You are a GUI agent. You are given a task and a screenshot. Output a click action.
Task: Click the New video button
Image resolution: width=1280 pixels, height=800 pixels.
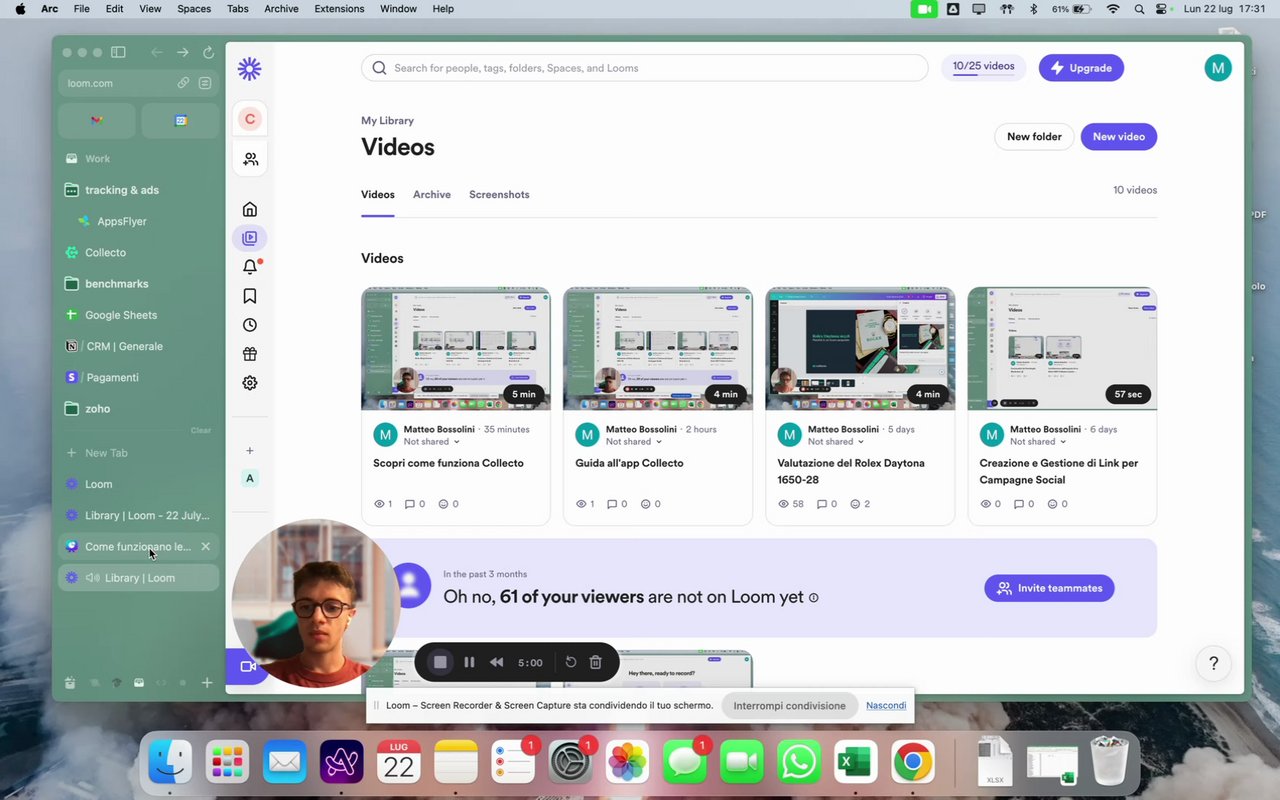(x=1119, y=137)
